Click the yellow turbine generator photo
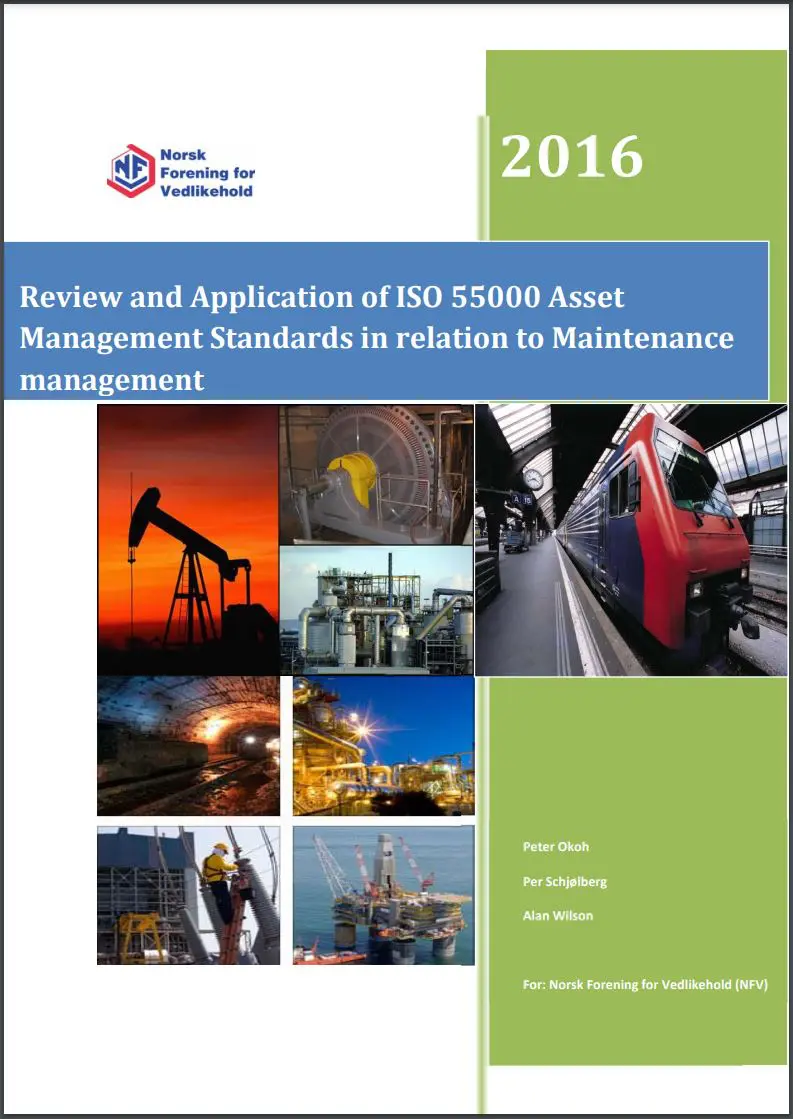This screenshot has height=1119, width=793. point(376,475)
